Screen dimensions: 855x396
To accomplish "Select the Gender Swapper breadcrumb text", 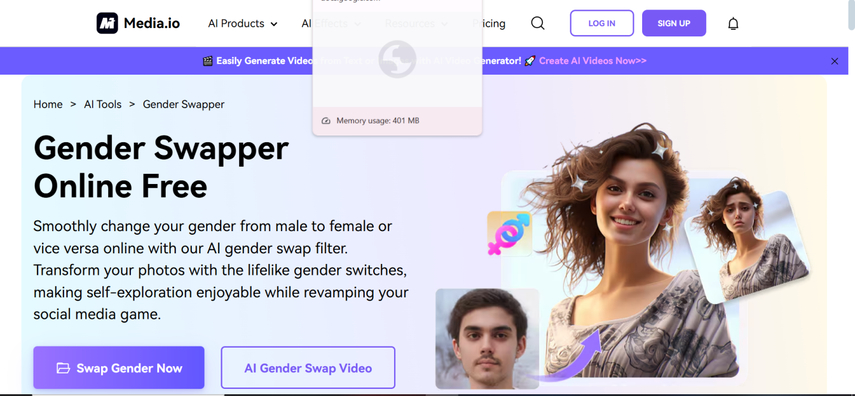I will point(183,104).
